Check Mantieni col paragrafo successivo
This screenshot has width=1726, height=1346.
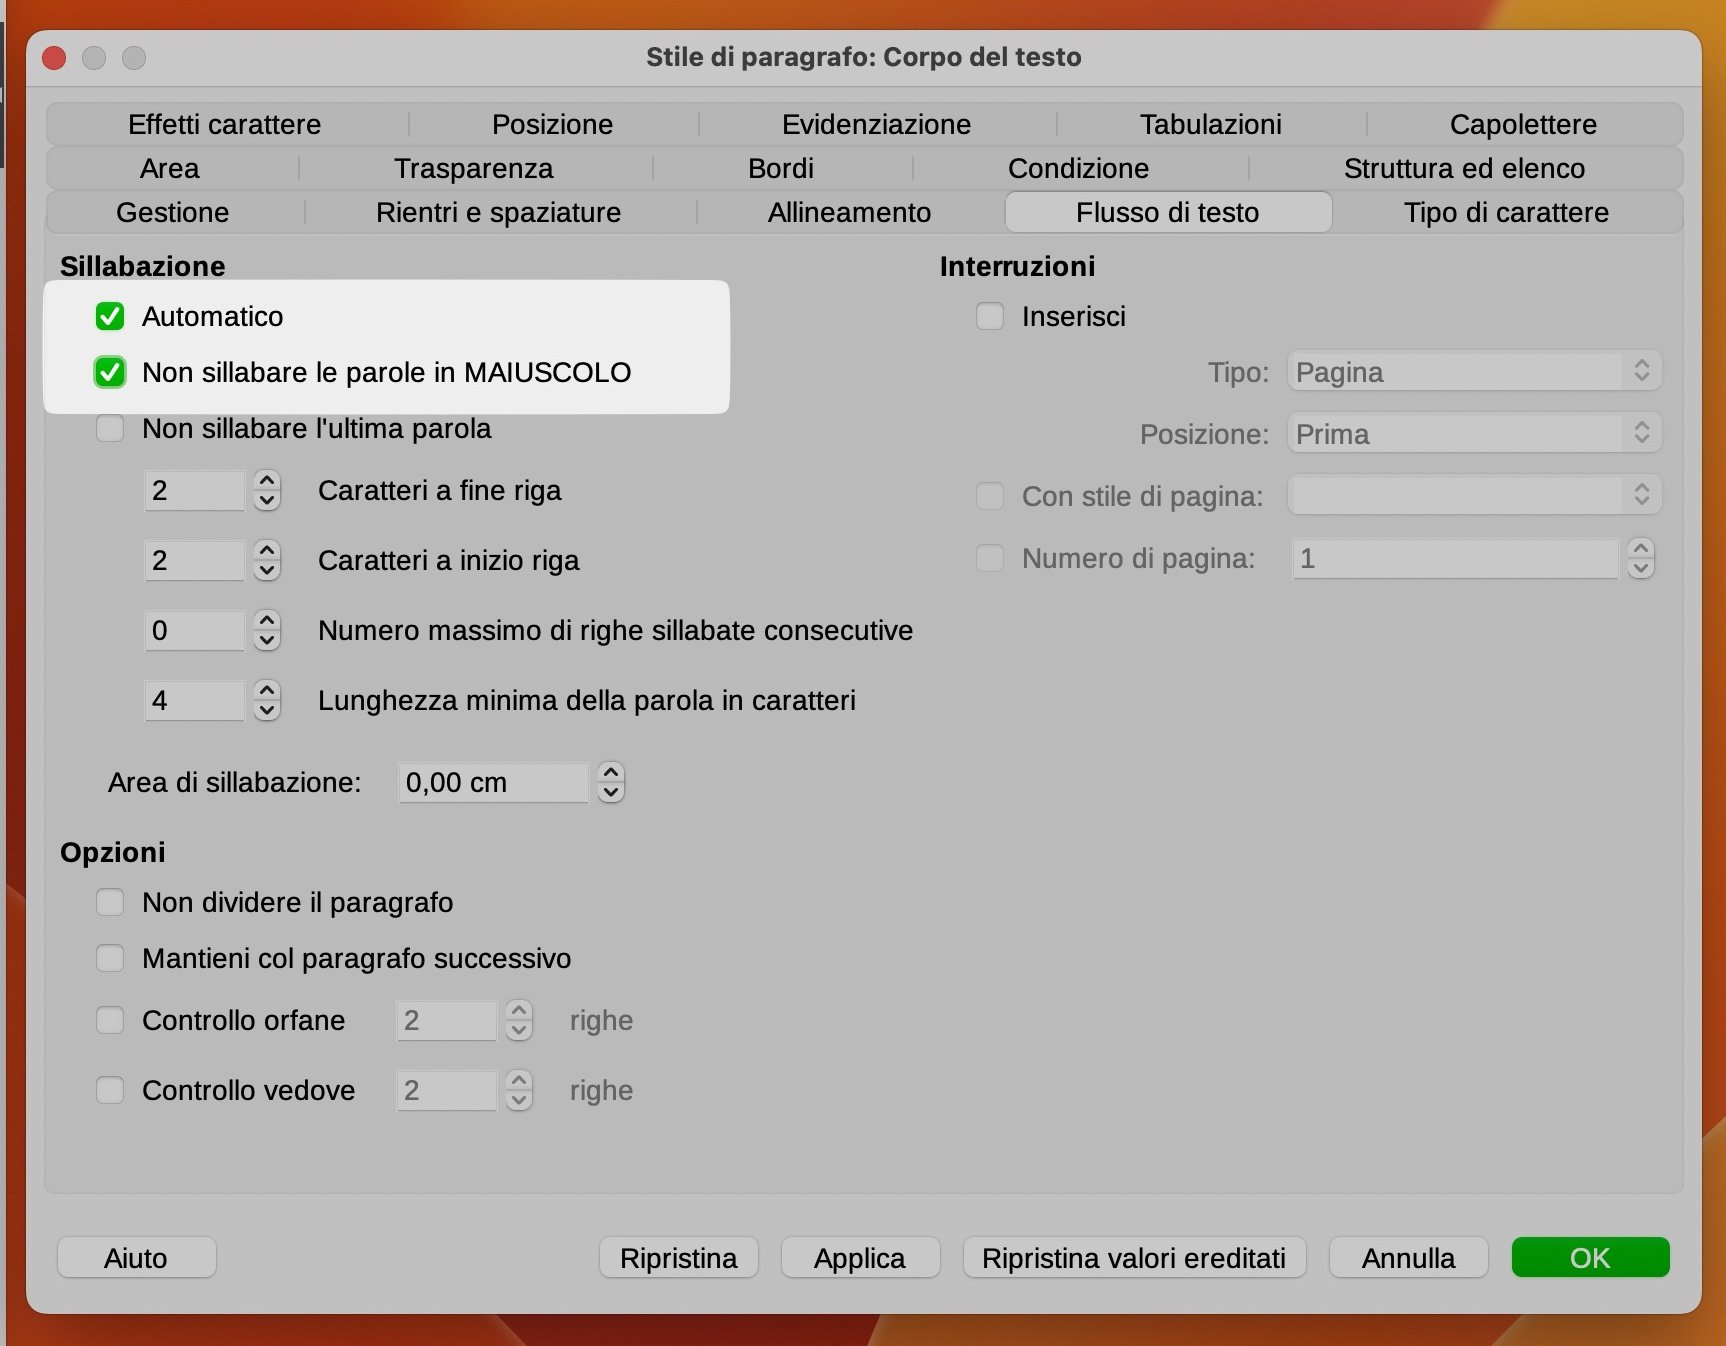[110, 958]
